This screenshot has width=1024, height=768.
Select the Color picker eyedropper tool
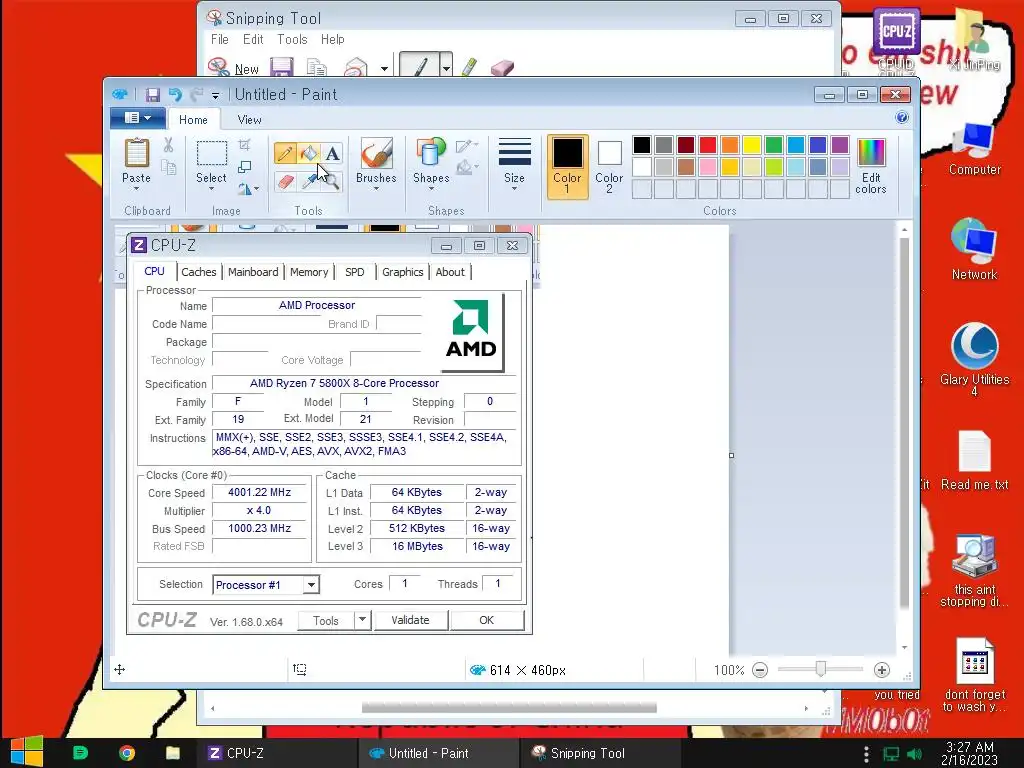pos(308,181)
